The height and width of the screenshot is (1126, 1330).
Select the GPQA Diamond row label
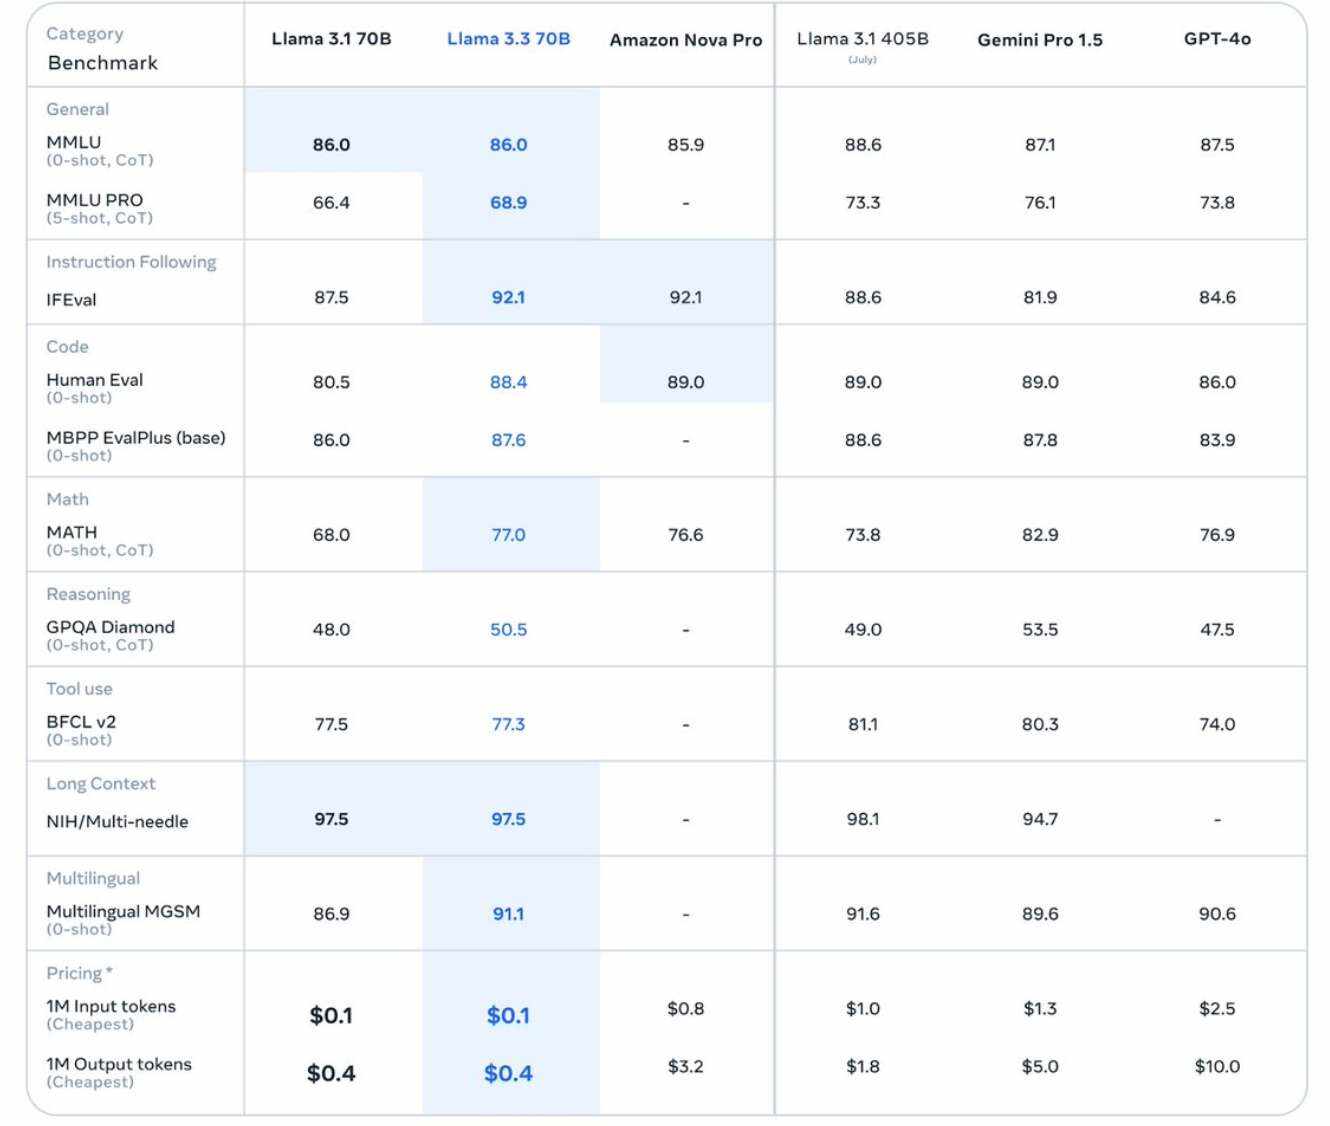(x=110, y=627)
